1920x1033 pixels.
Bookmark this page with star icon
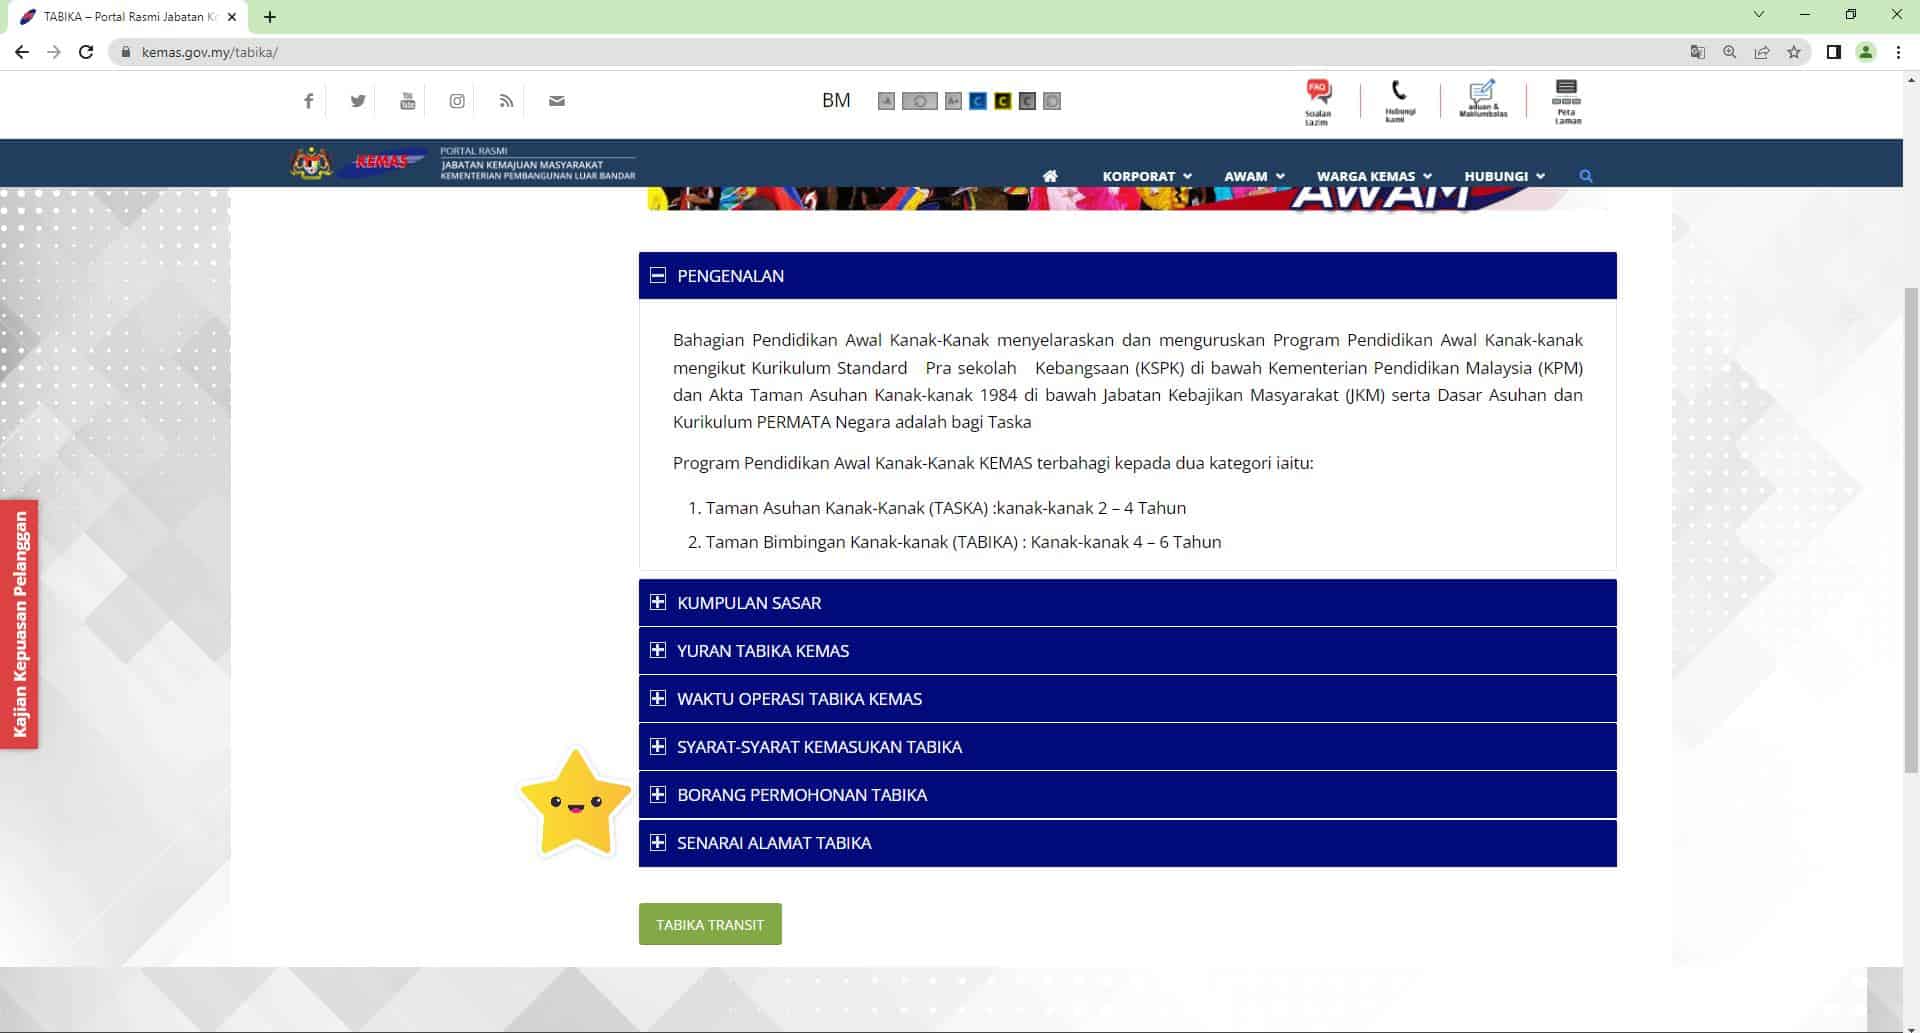1794,52
